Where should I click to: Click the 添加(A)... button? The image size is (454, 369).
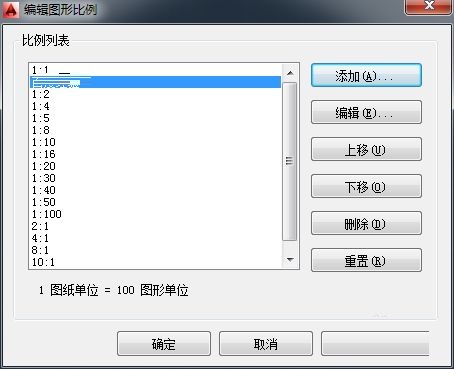[x=366, y=76]
